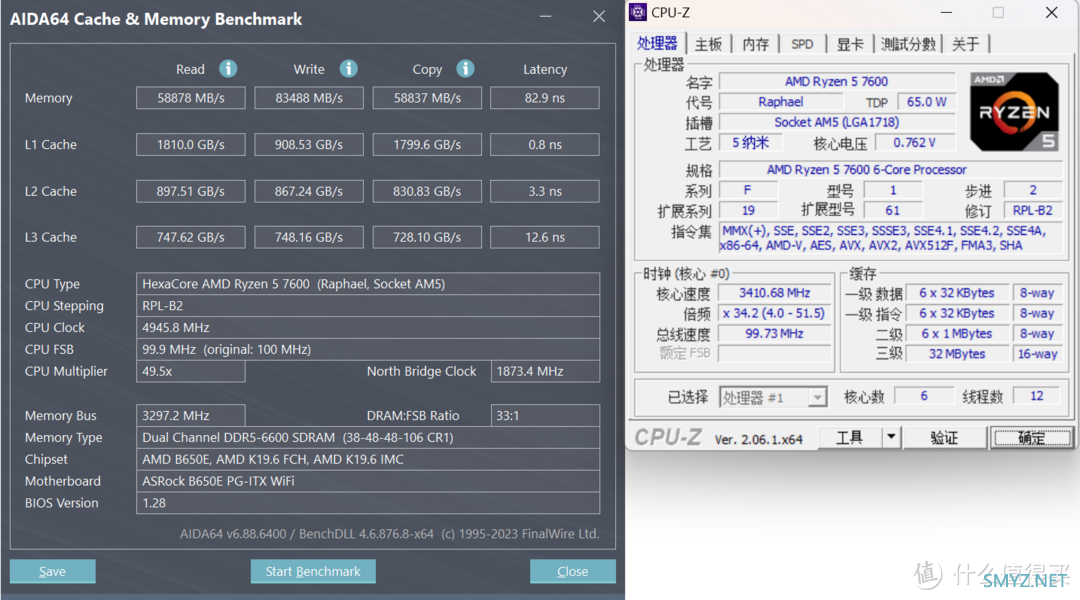The image size is (1080, 600).
Task: Click the Chipset field AMD B650E
Action: click(x=368, y=459)
